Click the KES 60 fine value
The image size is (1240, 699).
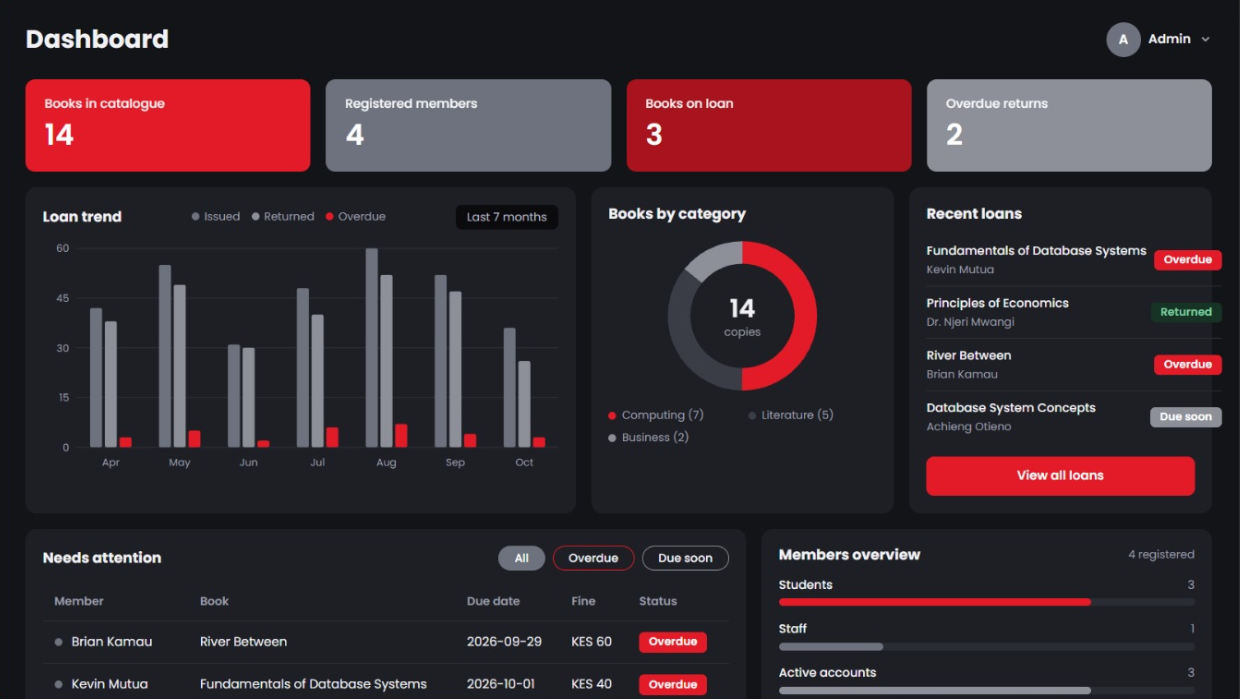coord(591,642)
